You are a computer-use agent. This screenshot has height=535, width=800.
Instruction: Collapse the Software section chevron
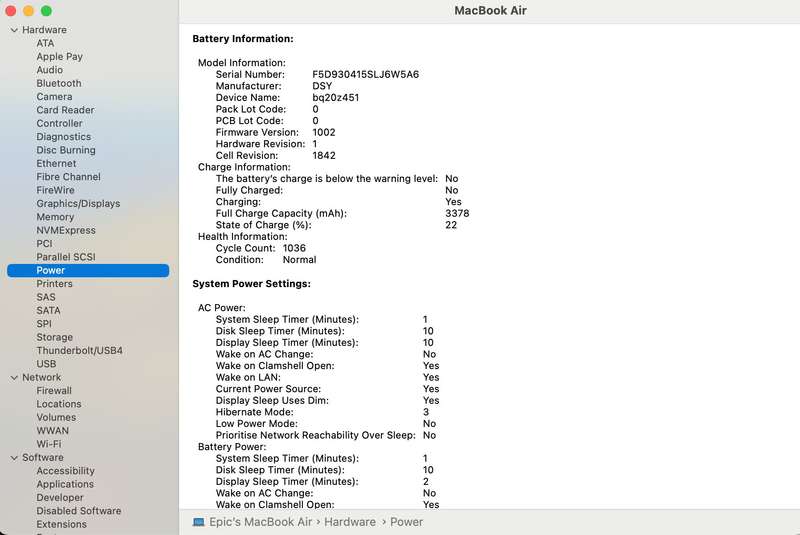[x=14, y=458]
